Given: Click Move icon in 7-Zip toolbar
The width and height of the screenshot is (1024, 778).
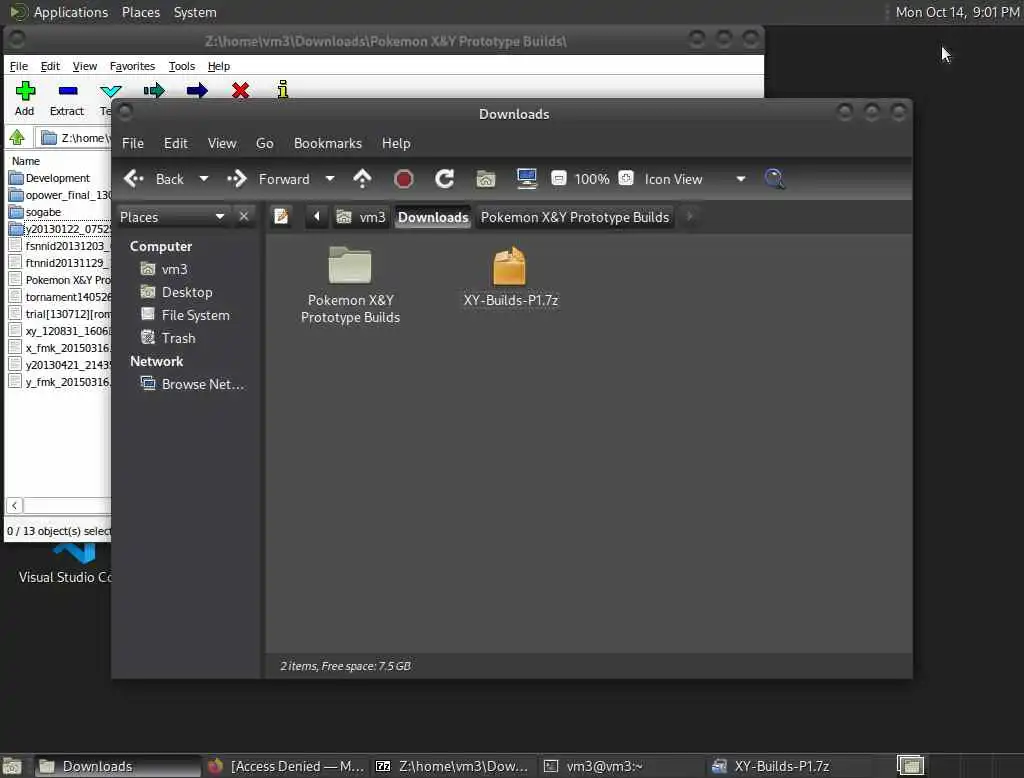Looking at the screenshot, I should pyautogui.click(x=197, y=90).
